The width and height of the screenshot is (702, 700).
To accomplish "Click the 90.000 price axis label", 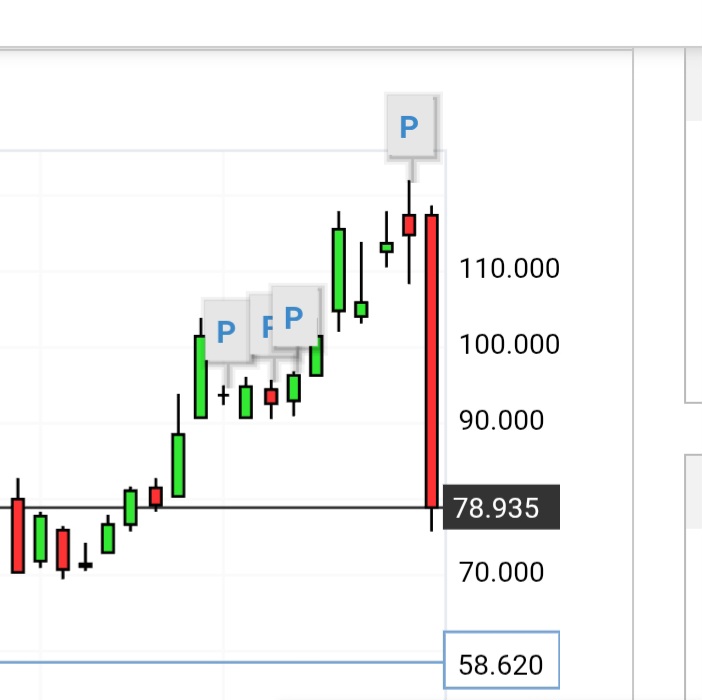I will [501, 420].
